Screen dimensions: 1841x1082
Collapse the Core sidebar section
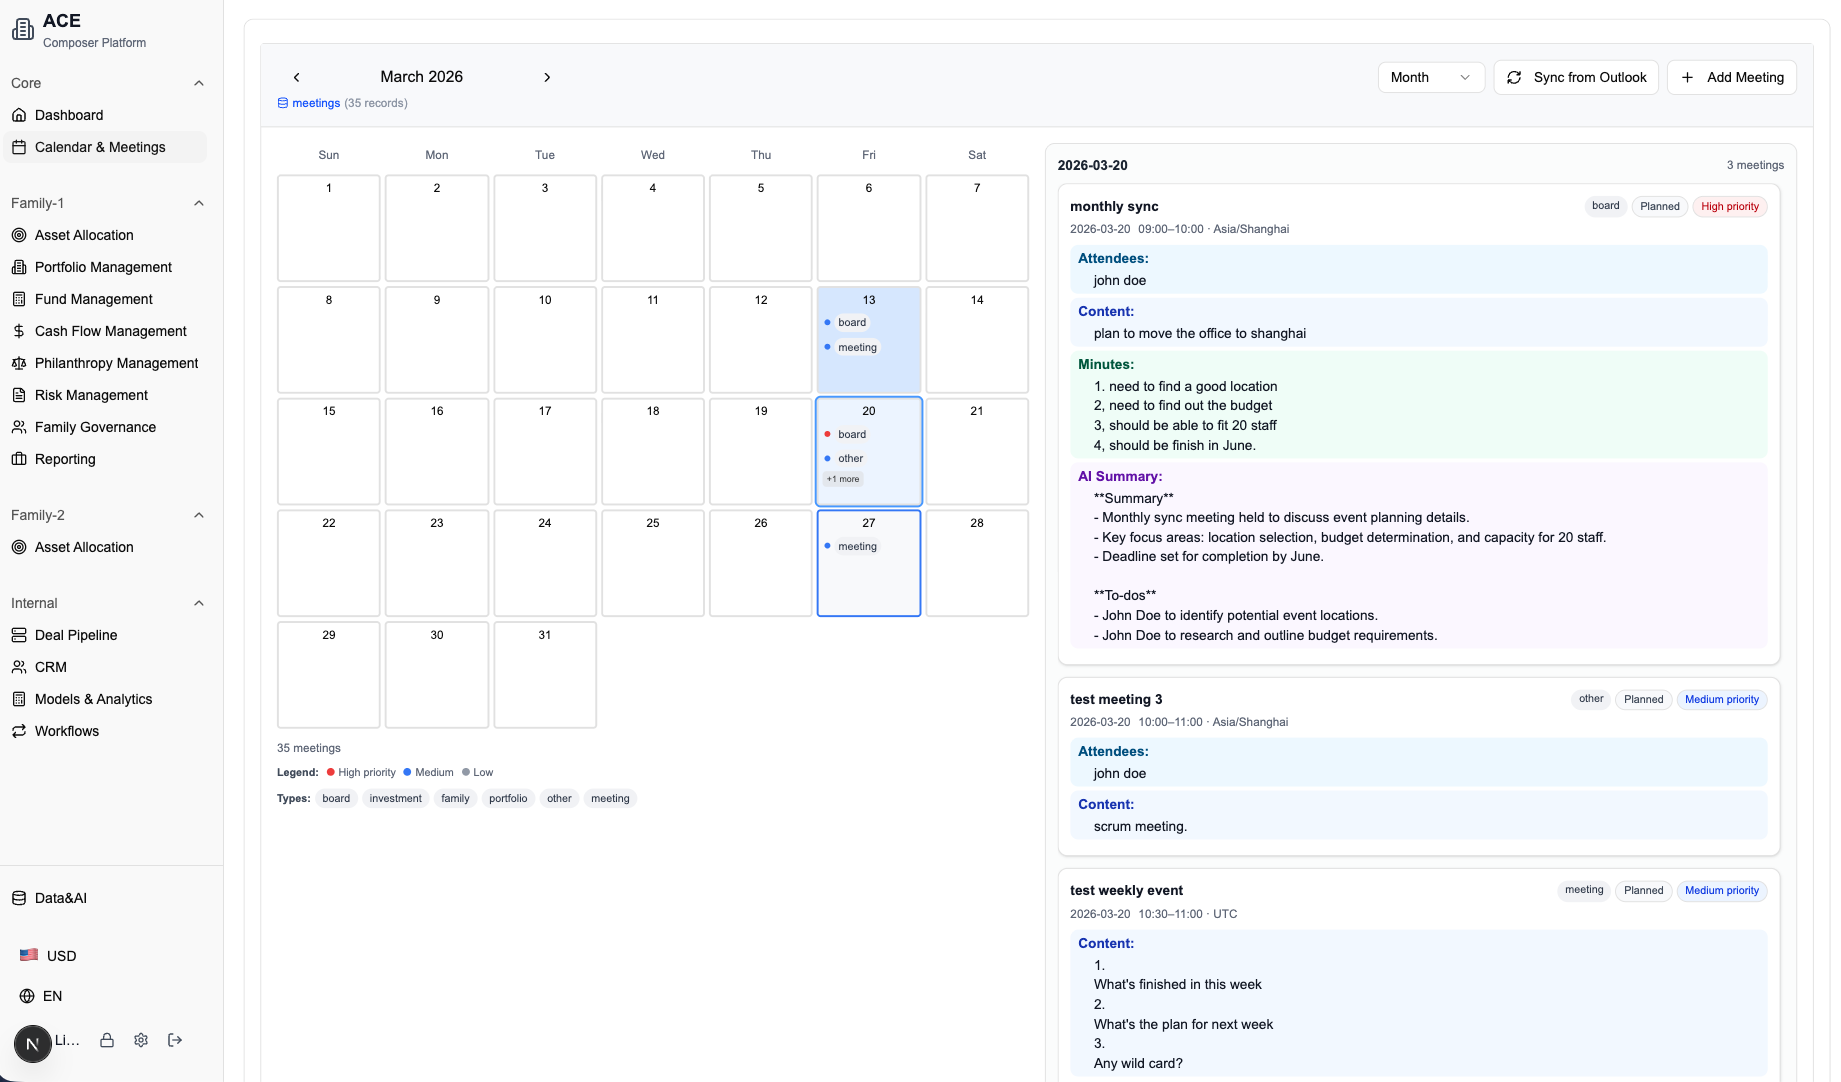pos(199,83)
